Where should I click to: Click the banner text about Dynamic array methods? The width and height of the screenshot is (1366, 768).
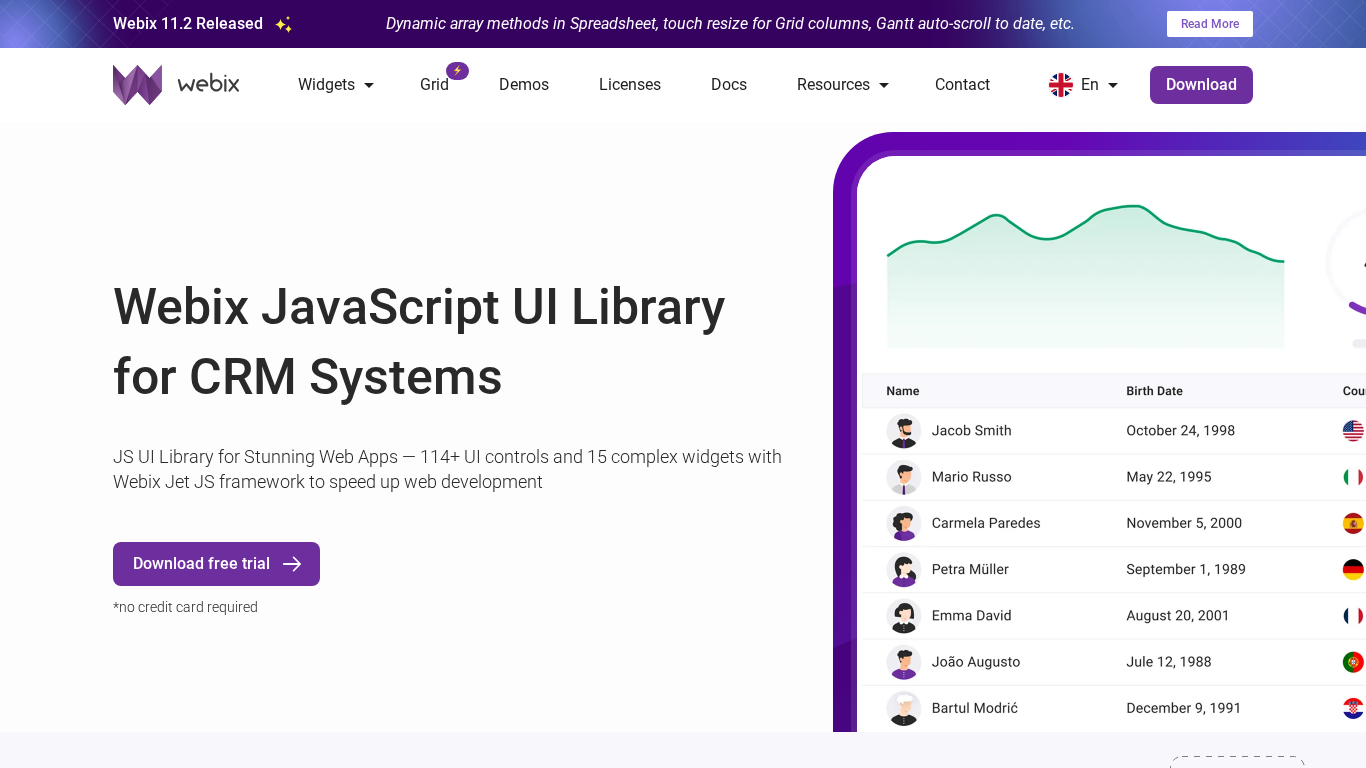(x=730, y=24)
